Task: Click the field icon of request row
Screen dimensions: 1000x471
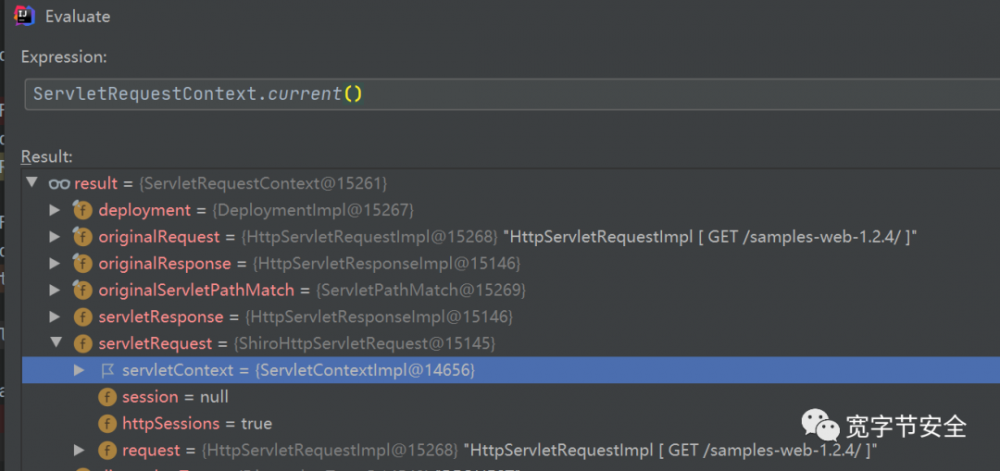Action: click(x=107, y=451)
